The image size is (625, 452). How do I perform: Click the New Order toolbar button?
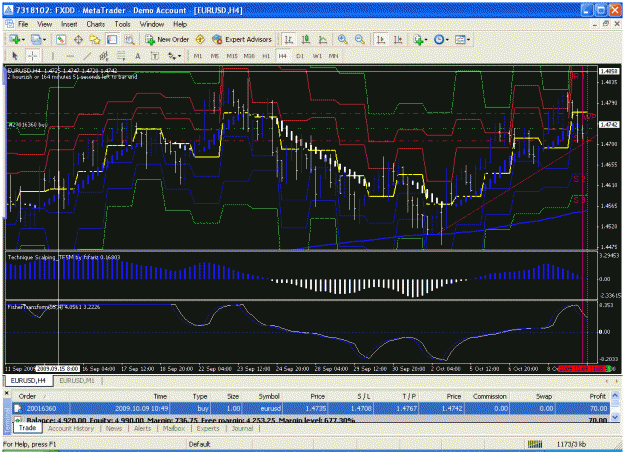tap(167, 39)
